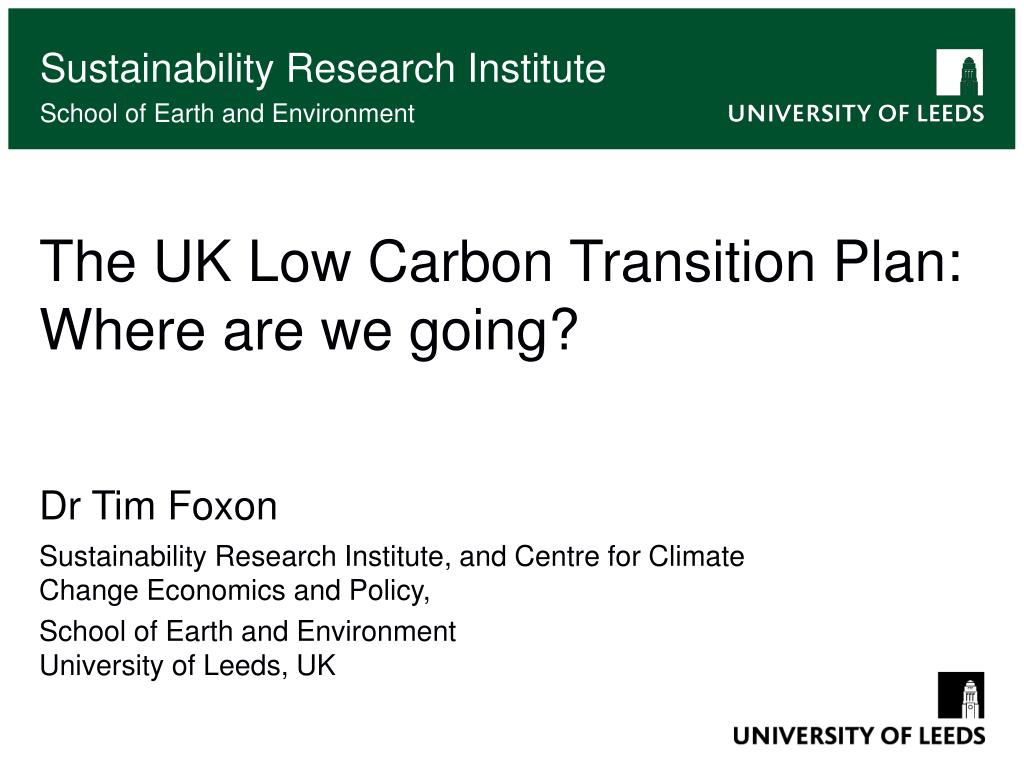Viewport: 1024px width, 768px height.
Task: Click the word Carbon in the title
Action: 460,261
